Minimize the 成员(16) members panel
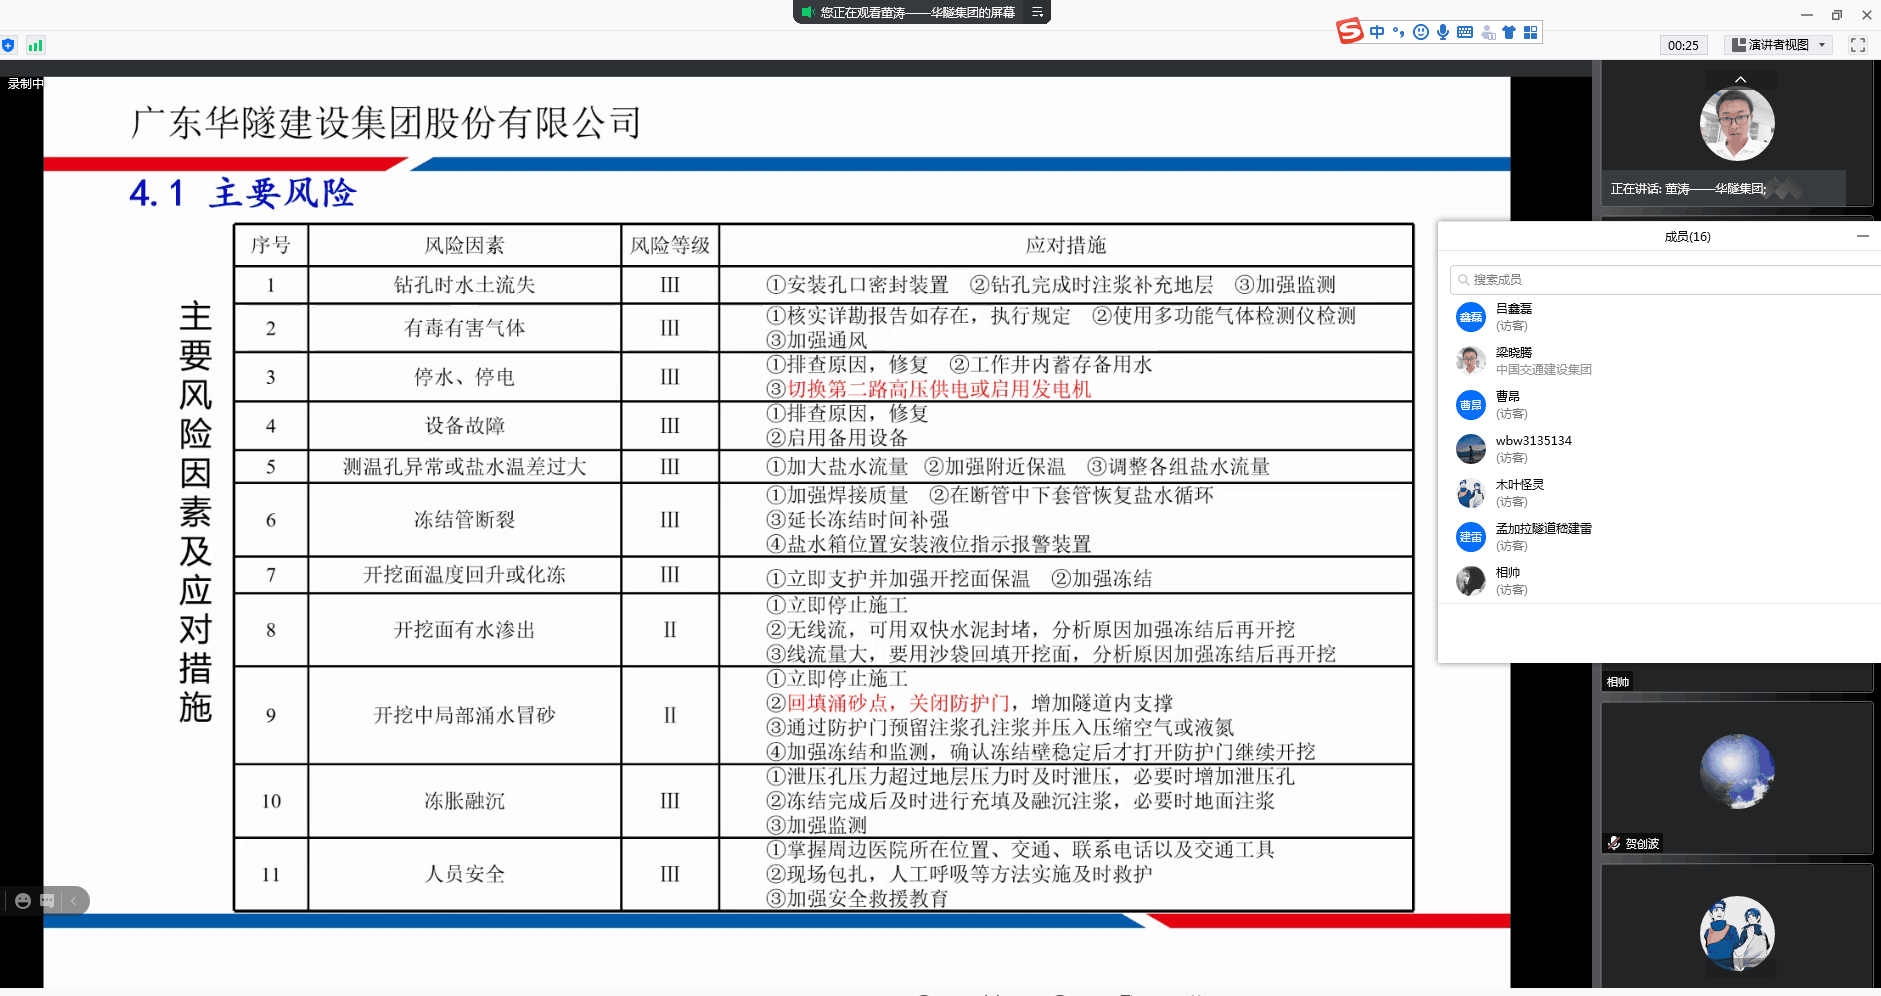This screenshot has width=1881, height=996. (x=1862, y=236)
